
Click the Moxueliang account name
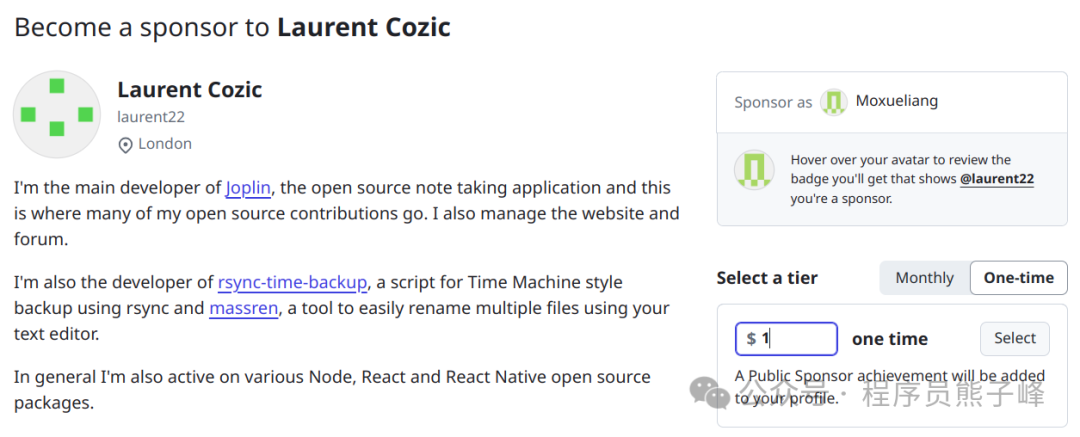(897, 101)
